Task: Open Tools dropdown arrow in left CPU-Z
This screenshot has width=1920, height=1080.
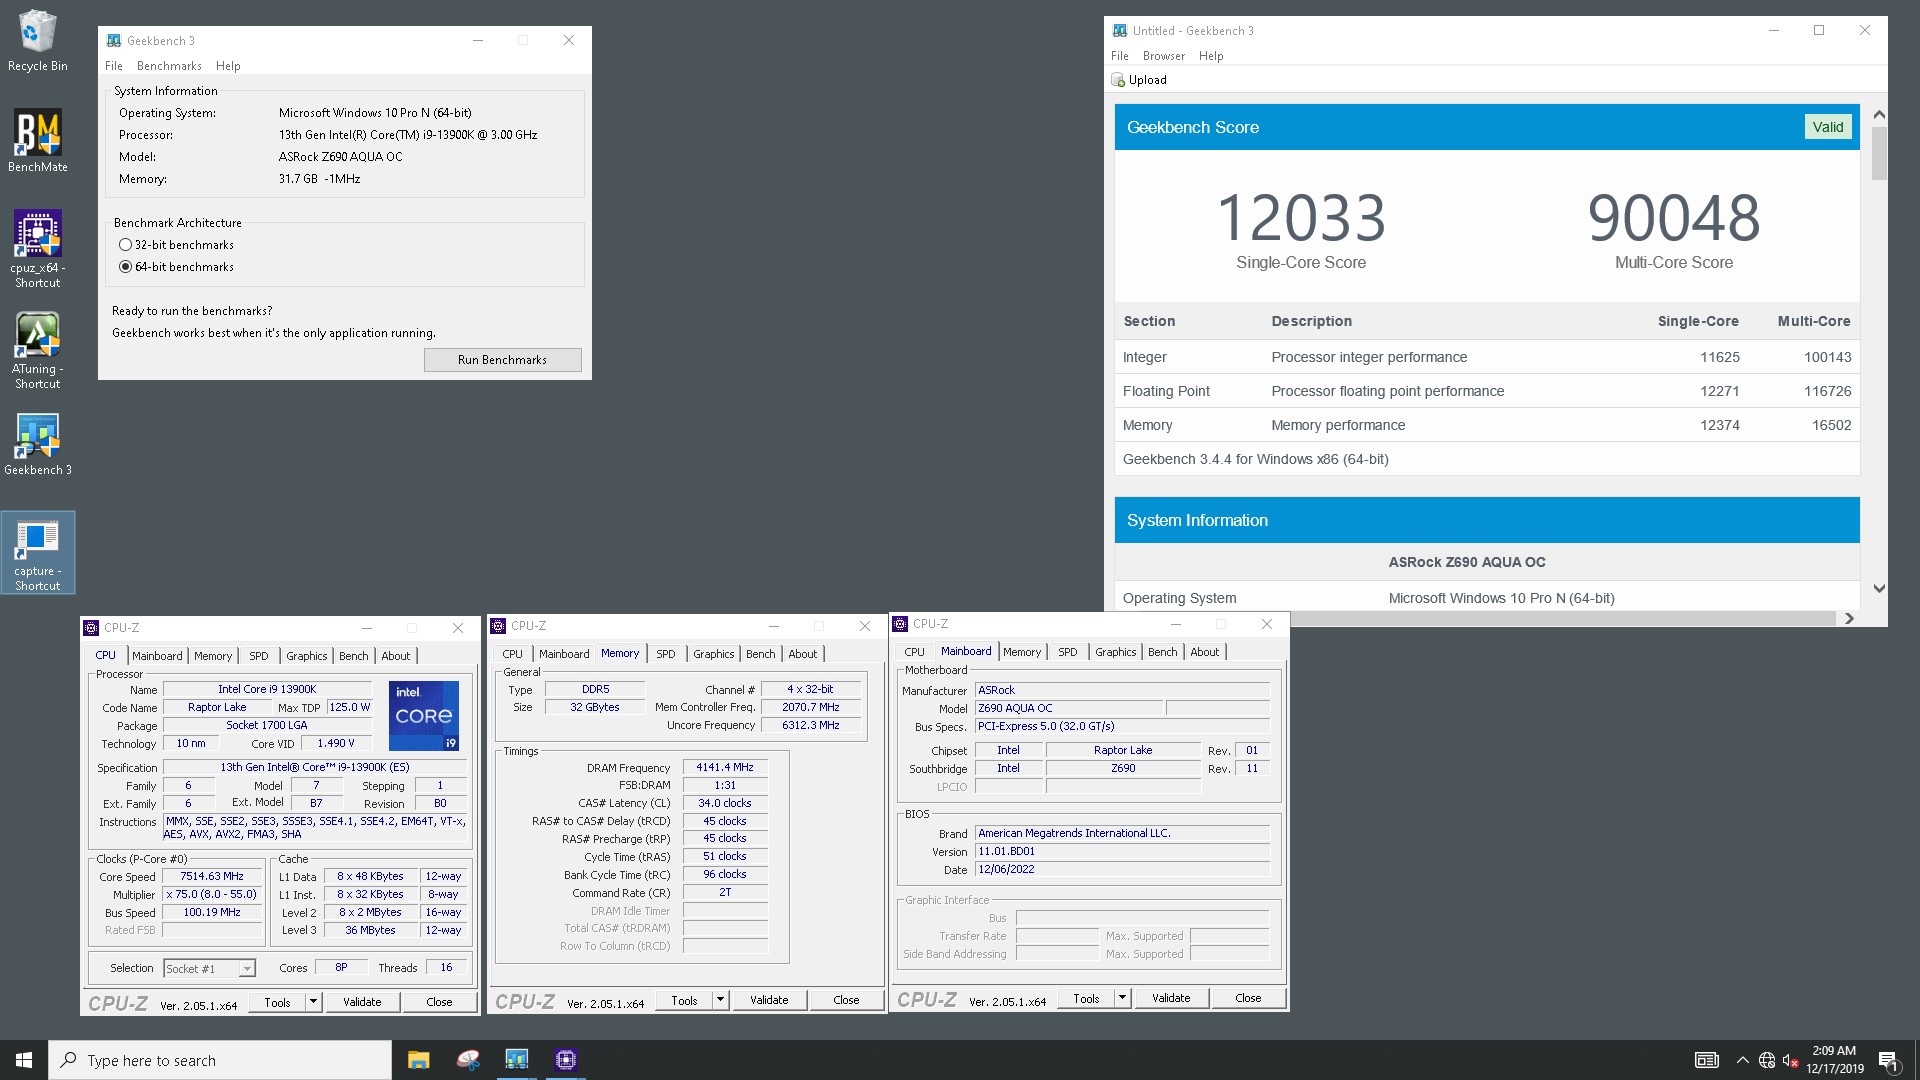Action: (x=313, y=1002)
